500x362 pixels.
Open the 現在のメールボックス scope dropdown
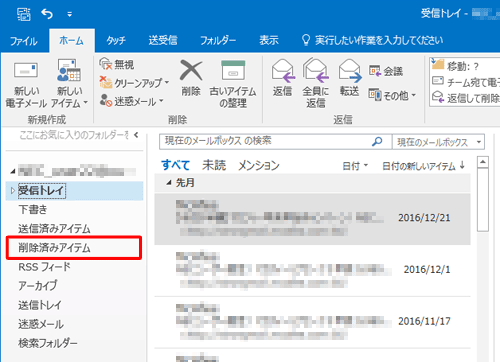click(439, 142)
